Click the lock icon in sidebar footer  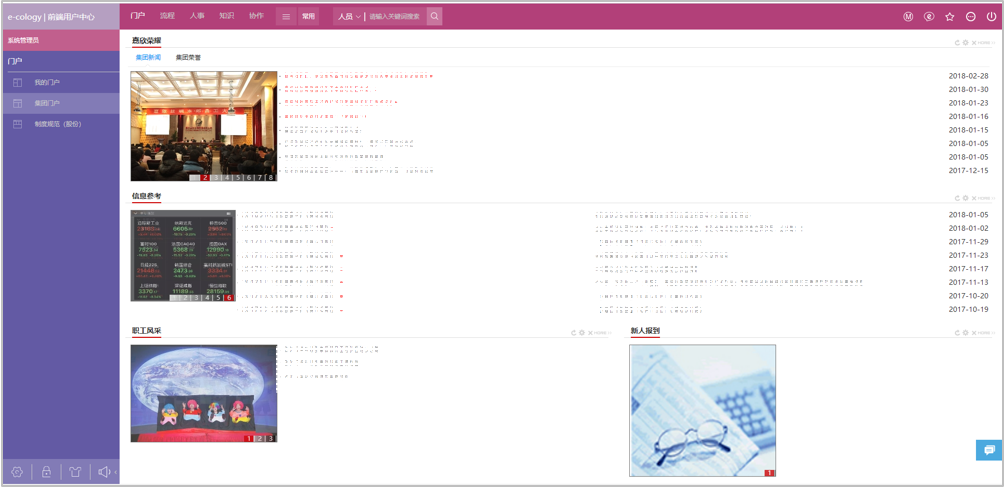(46, 472)
